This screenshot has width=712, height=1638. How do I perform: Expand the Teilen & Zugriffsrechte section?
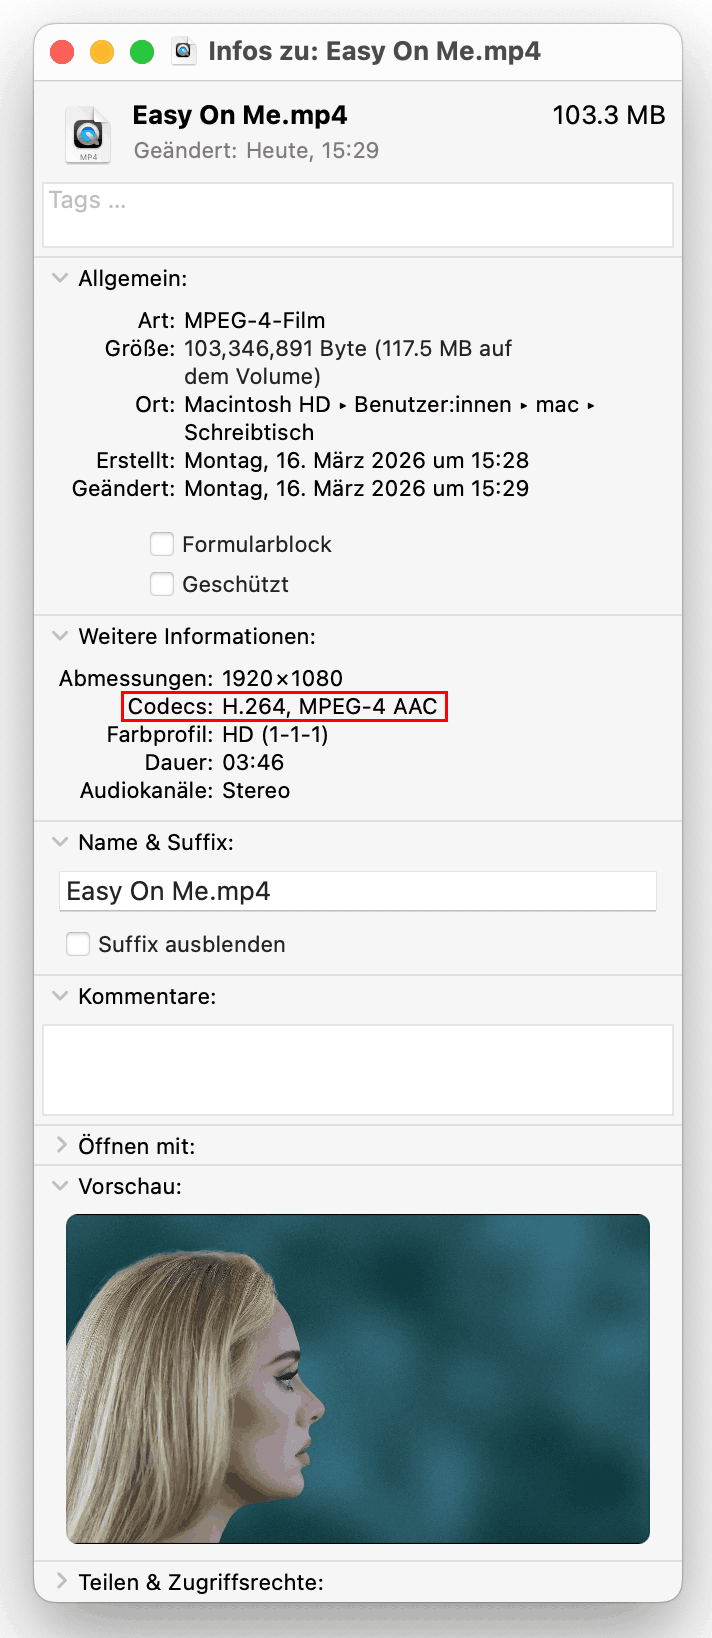point(60,1581)
